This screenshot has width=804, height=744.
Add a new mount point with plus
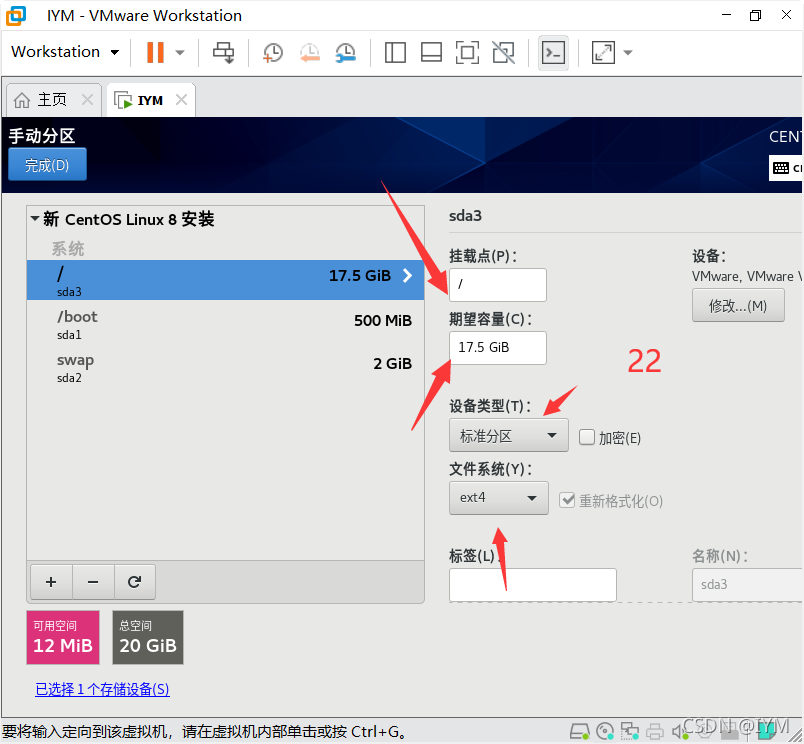tap(51, 582)
